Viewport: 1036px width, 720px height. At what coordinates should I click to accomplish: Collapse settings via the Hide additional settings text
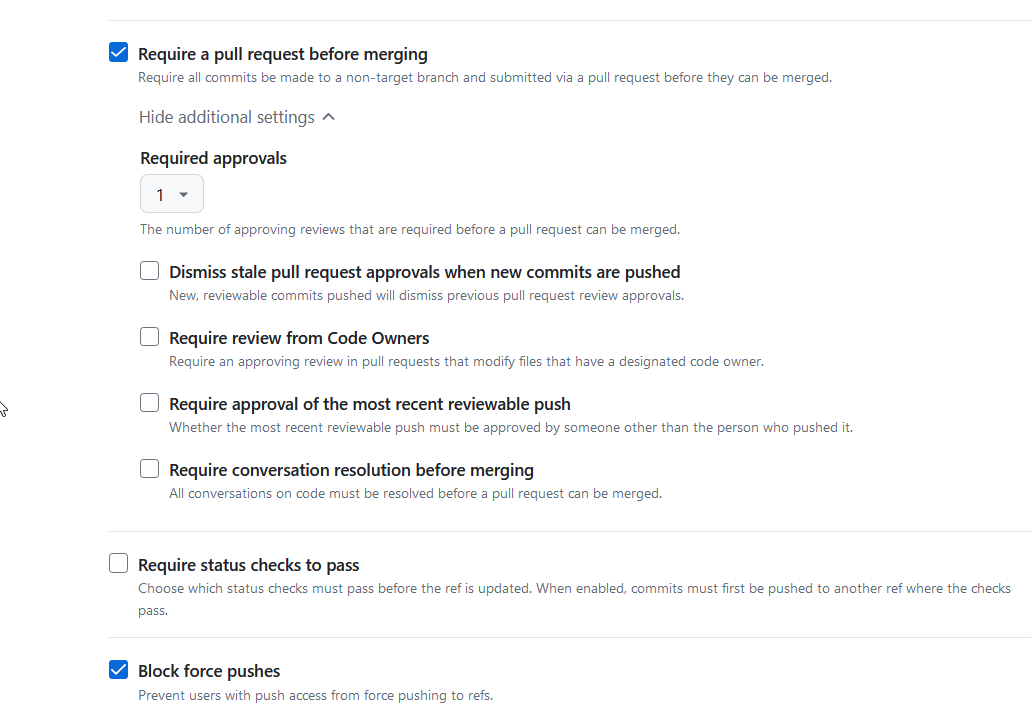227,117
